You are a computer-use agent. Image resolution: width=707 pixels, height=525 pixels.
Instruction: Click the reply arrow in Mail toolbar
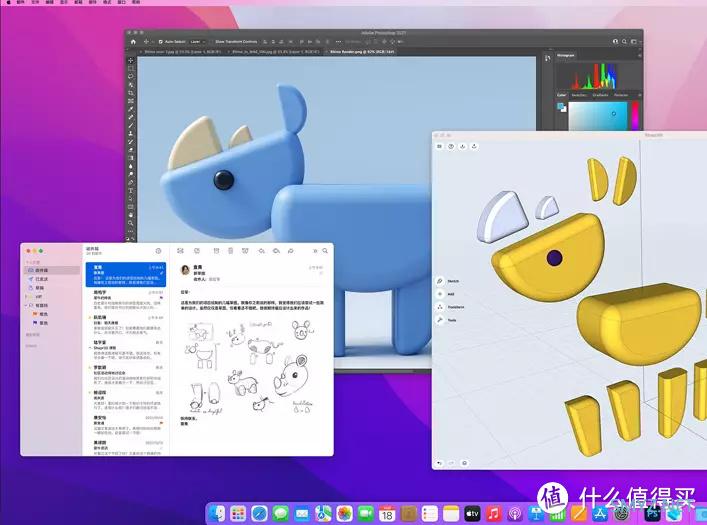260,251
